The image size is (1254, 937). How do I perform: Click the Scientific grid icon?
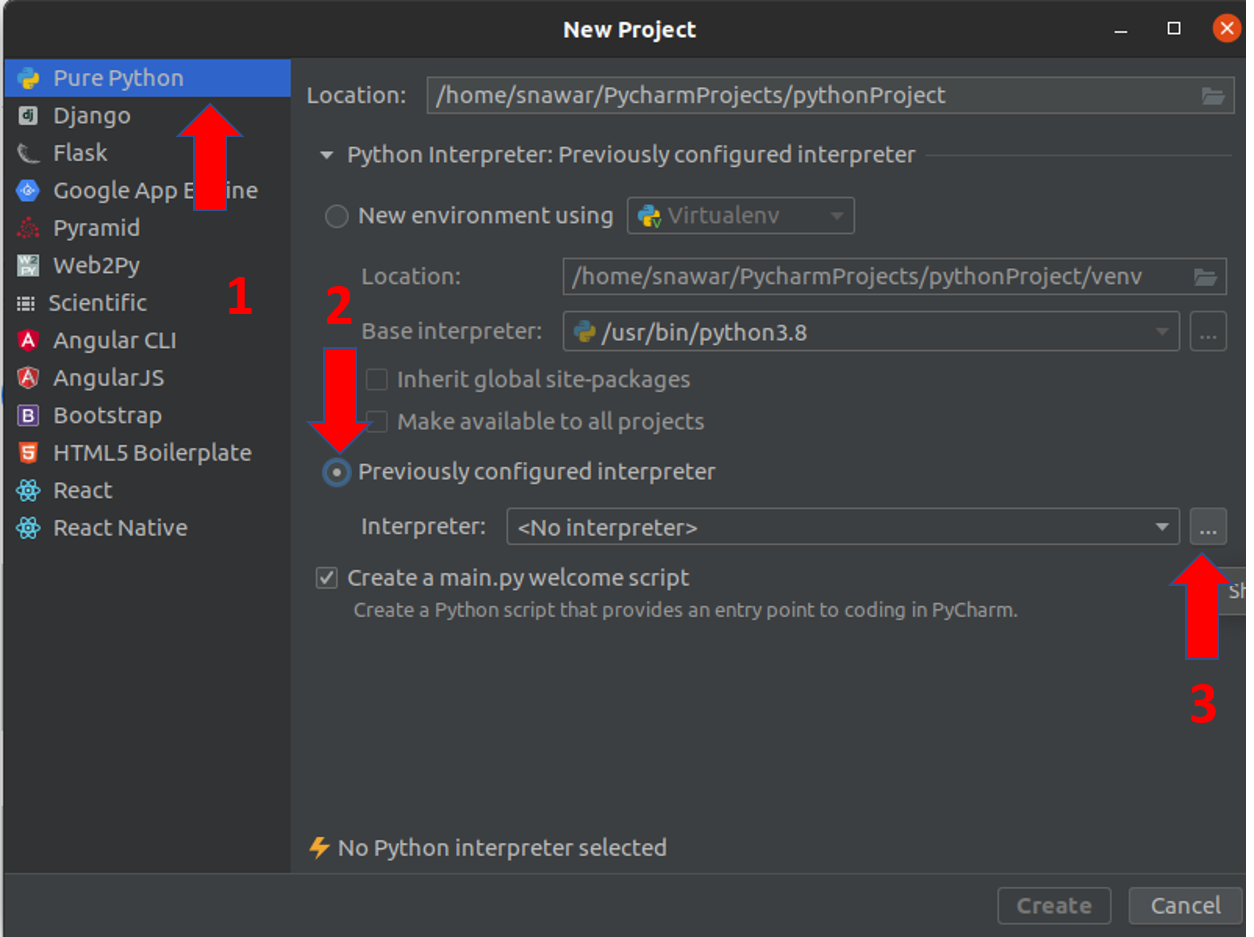click(x=25, y=303)
